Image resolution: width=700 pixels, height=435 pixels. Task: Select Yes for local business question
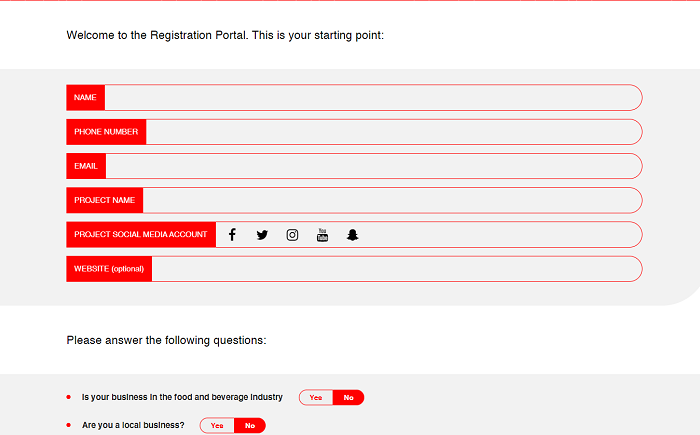217,426
